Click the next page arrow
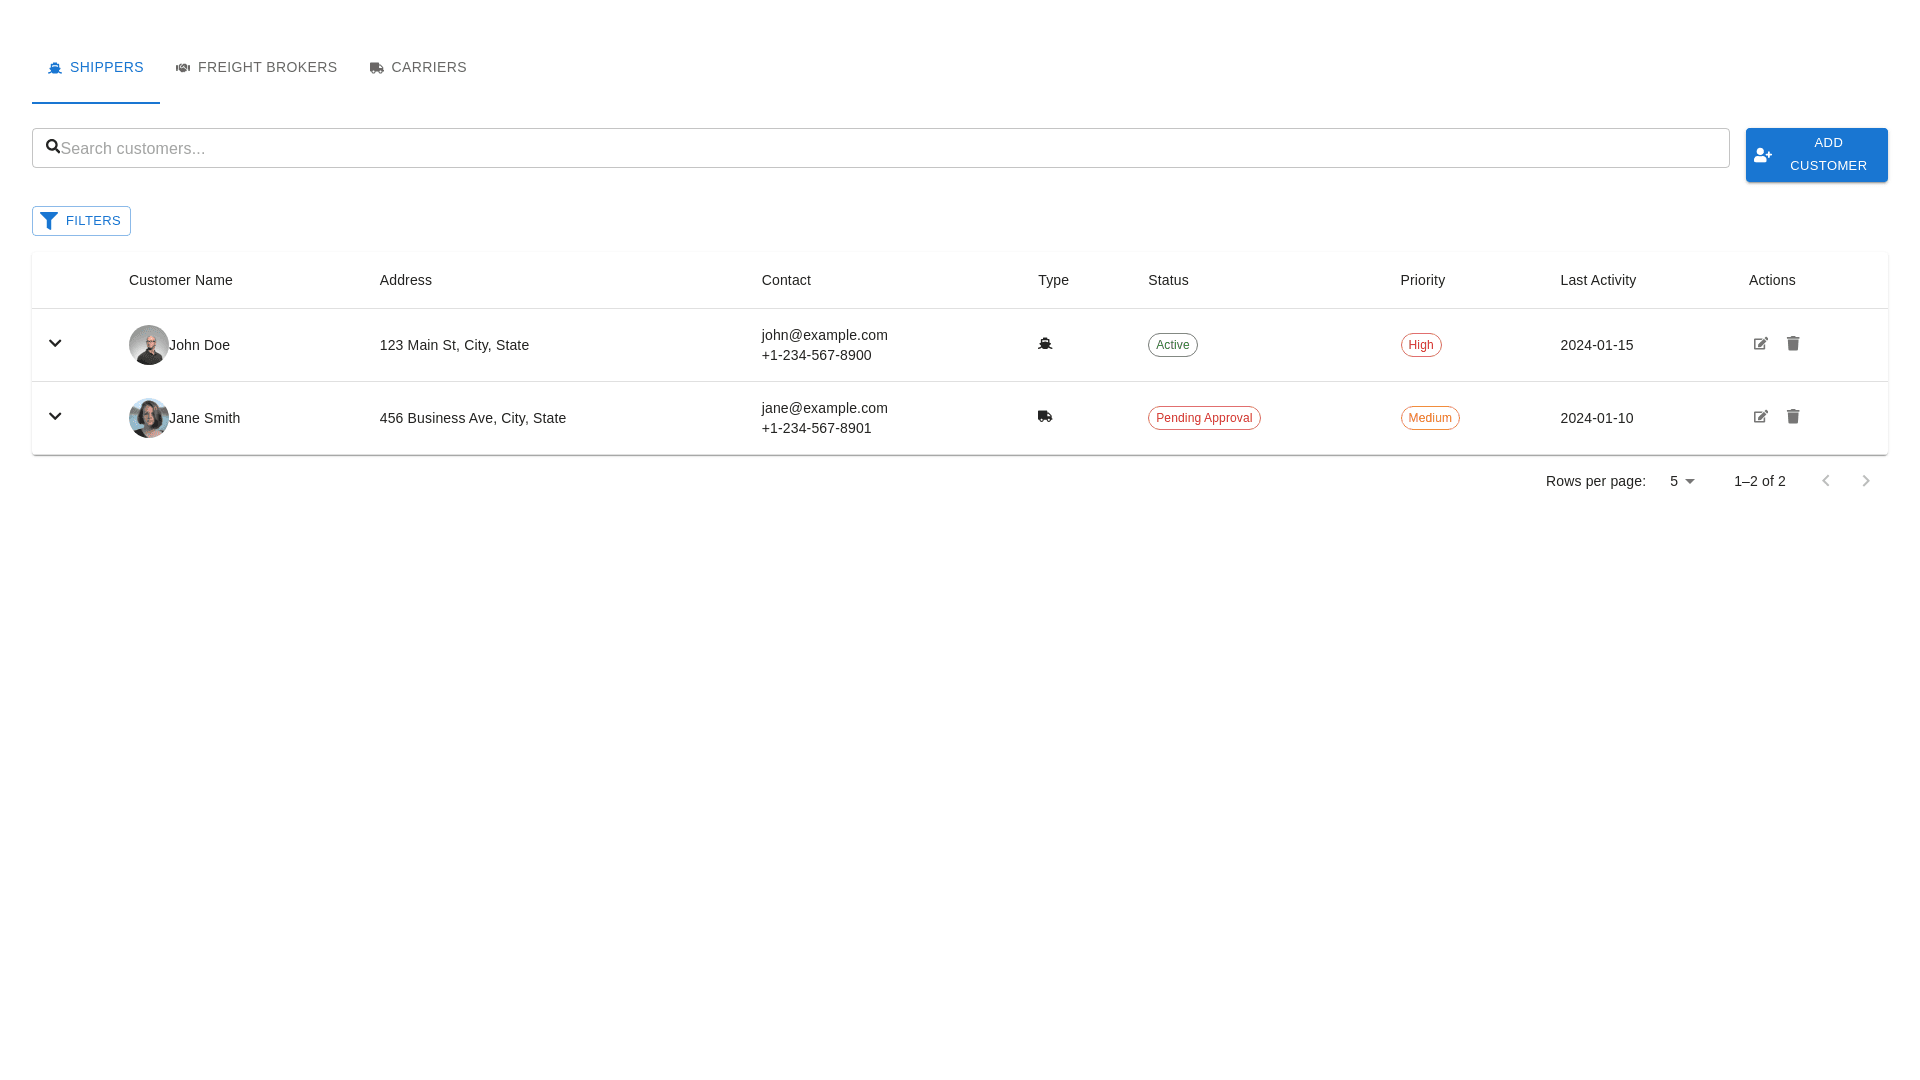1920x1080 pixels. (1866, 480)
